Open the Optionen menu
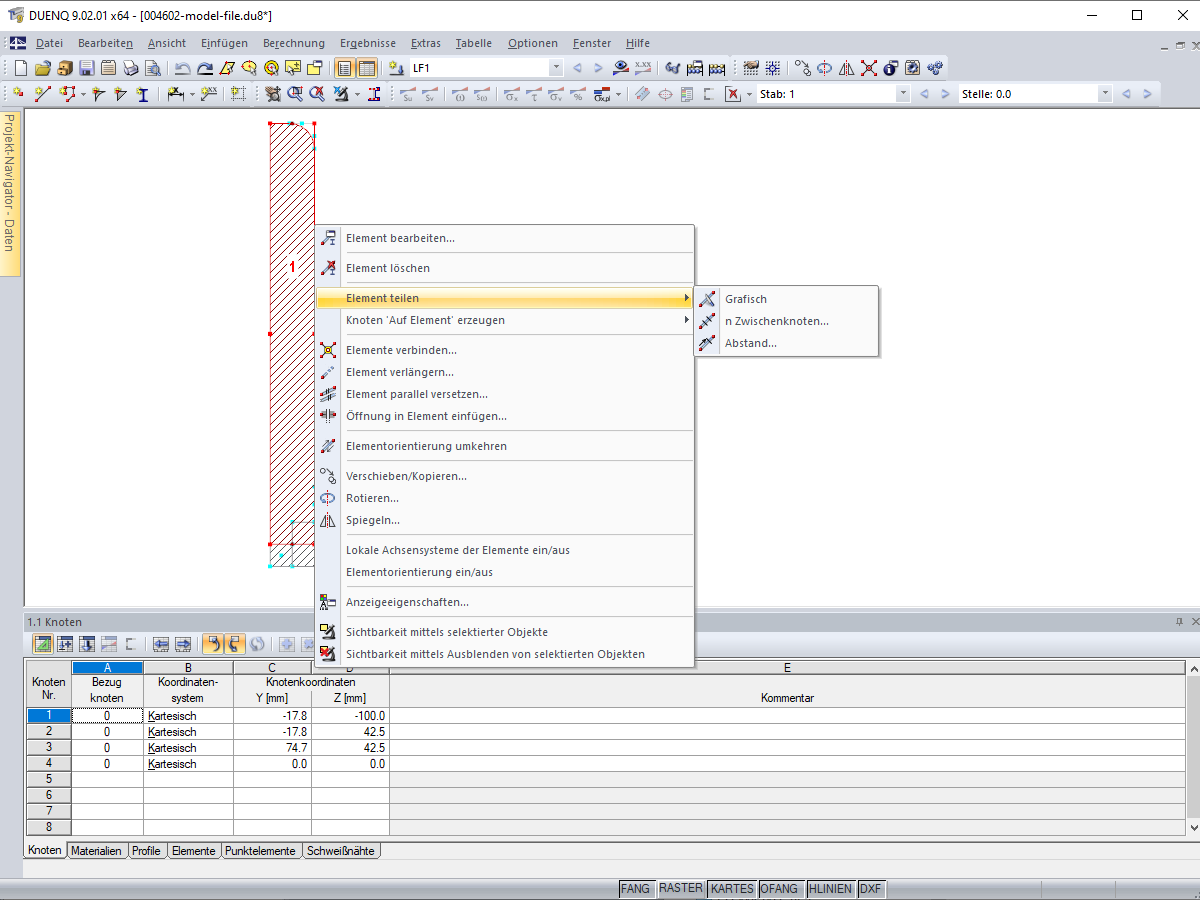This screenshot has height=900, width=1200. 533,43
